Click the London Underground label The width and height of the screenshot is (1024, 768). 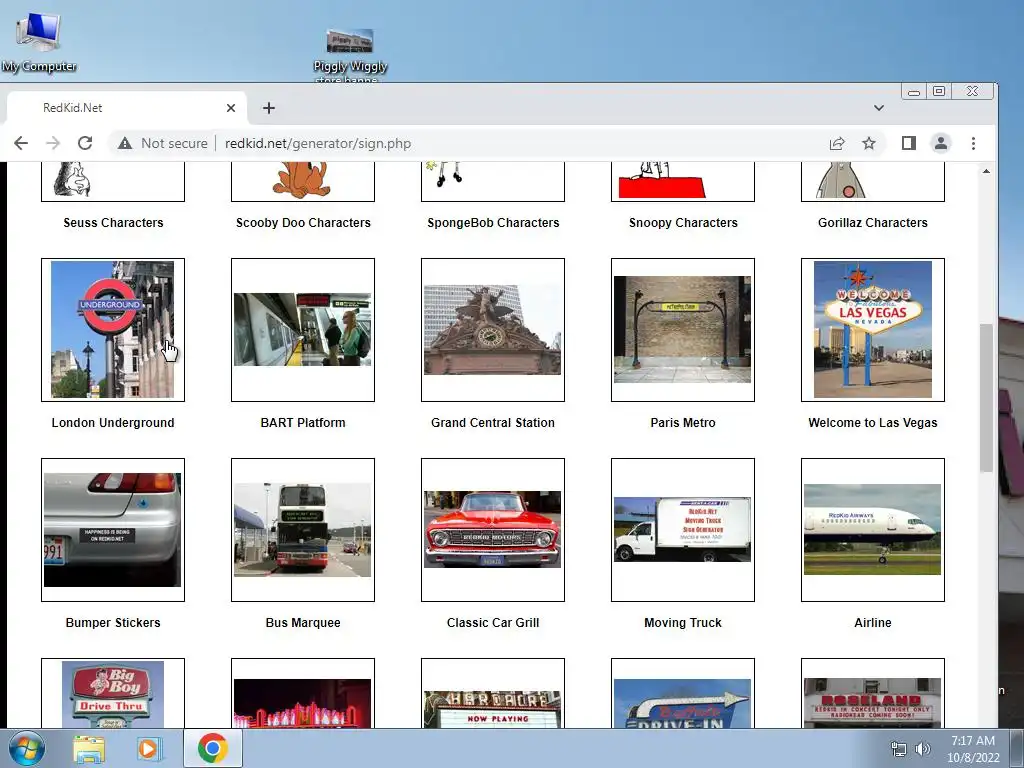pos(113,423)
